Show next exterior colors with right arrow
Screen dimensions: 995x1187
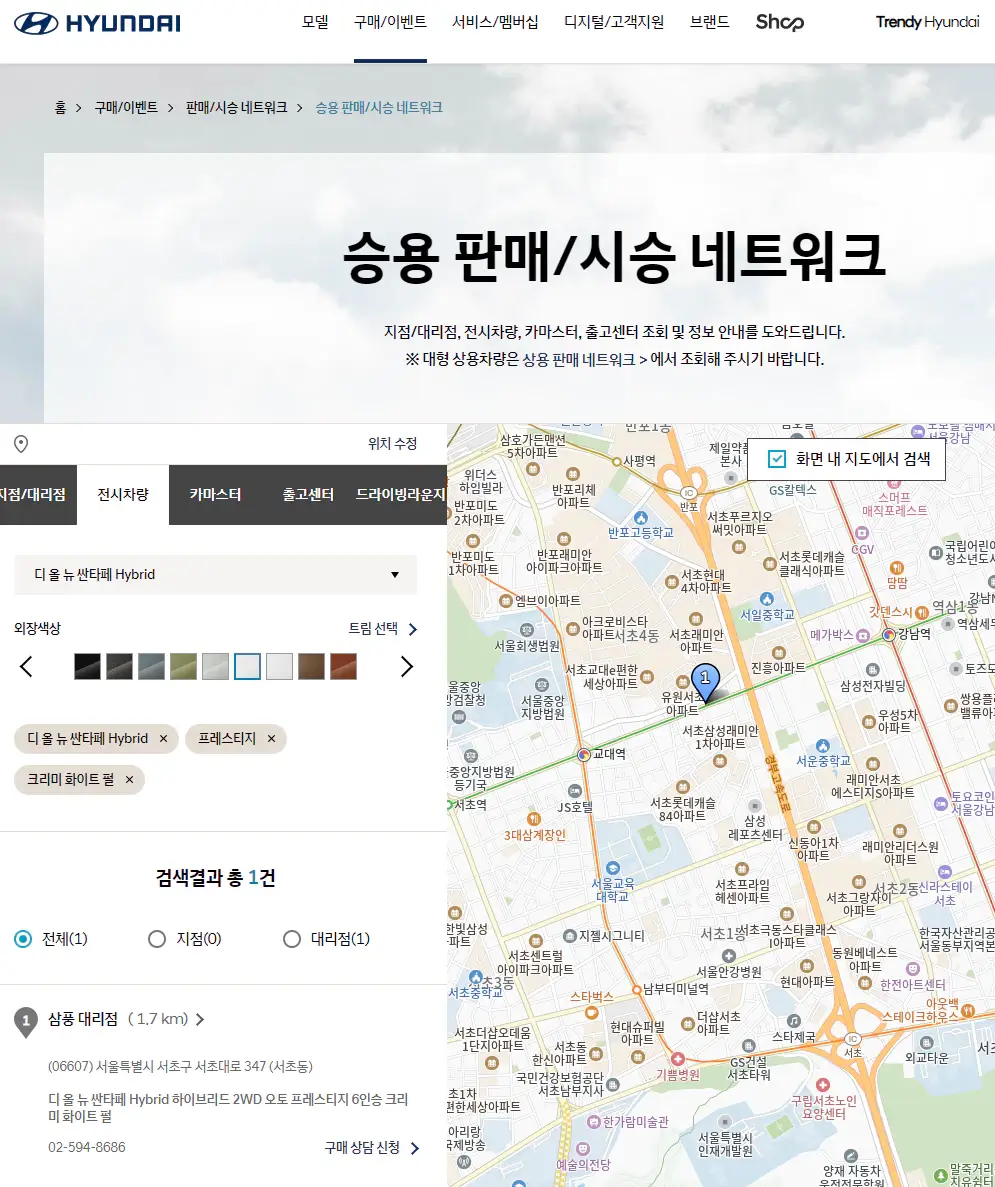(x=407, y=667)
